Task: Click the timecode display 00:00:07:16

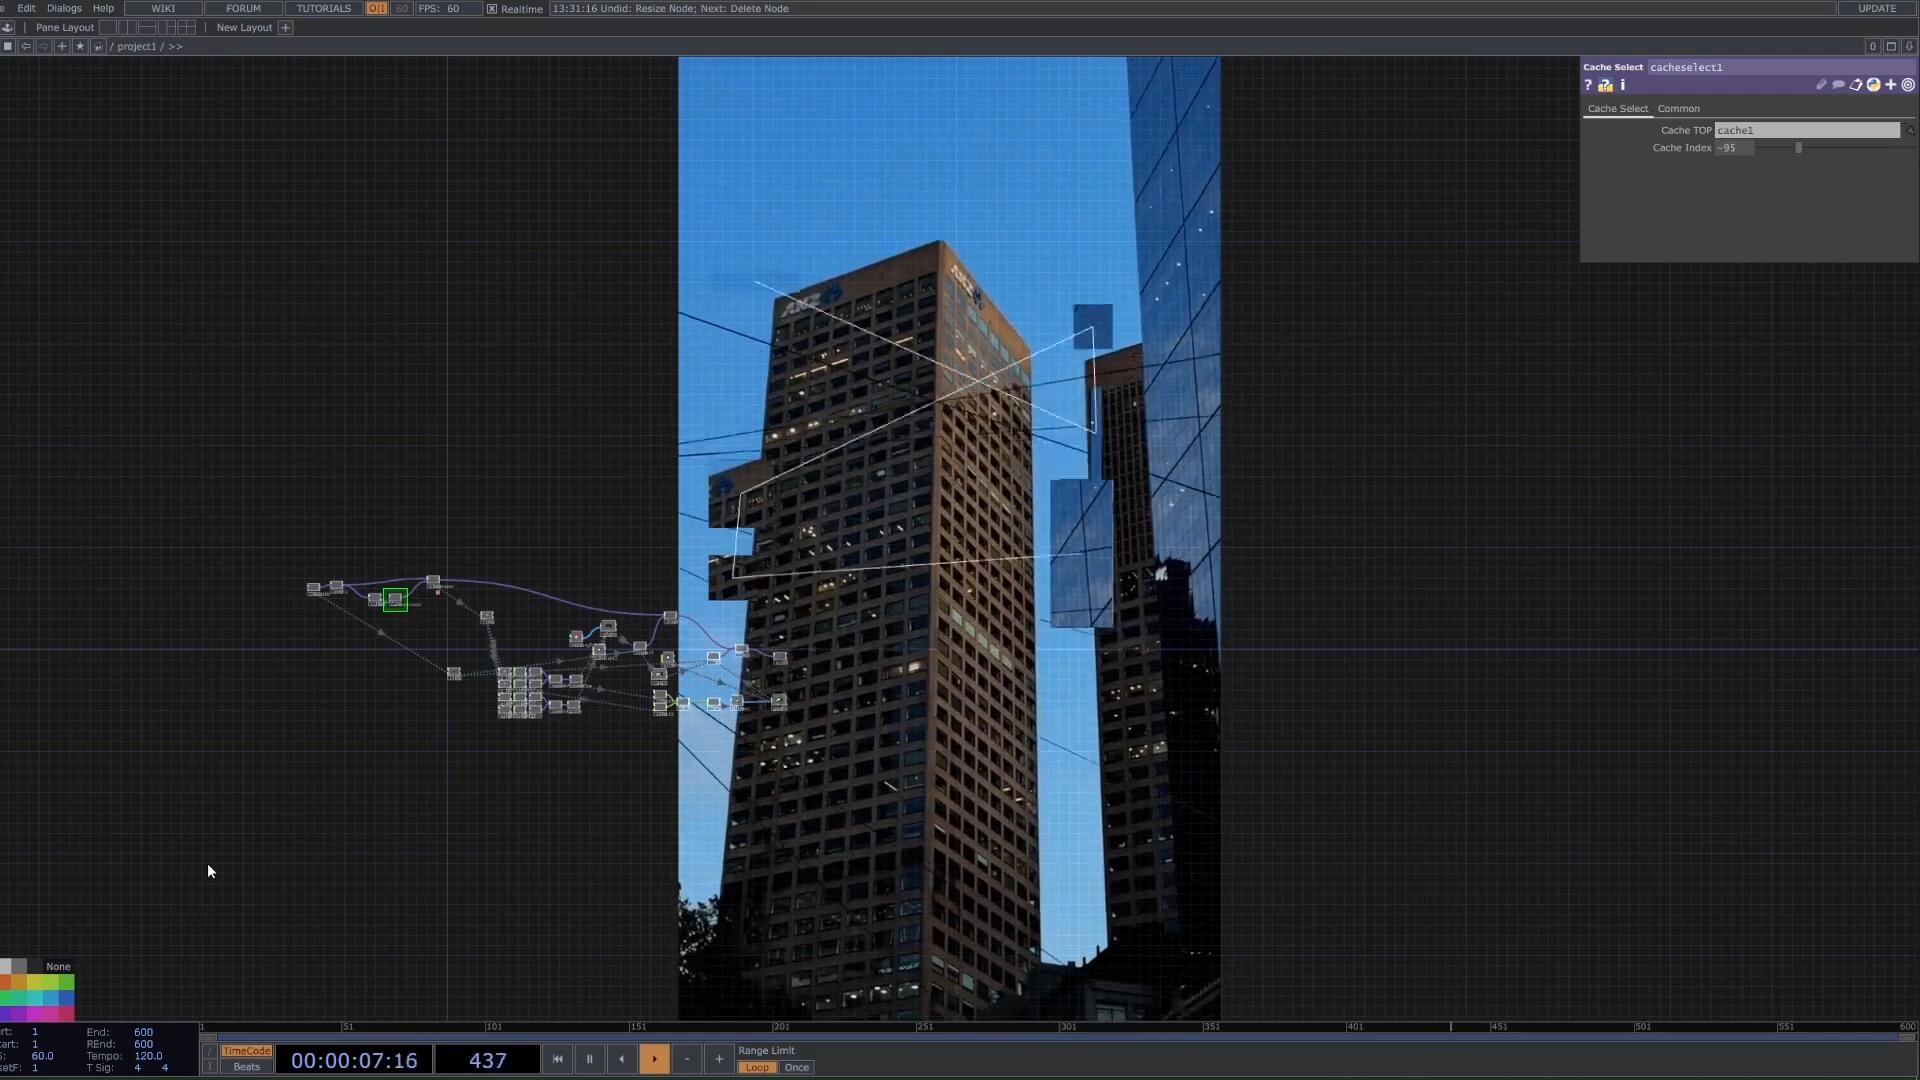Action: tap(354, 1060)
